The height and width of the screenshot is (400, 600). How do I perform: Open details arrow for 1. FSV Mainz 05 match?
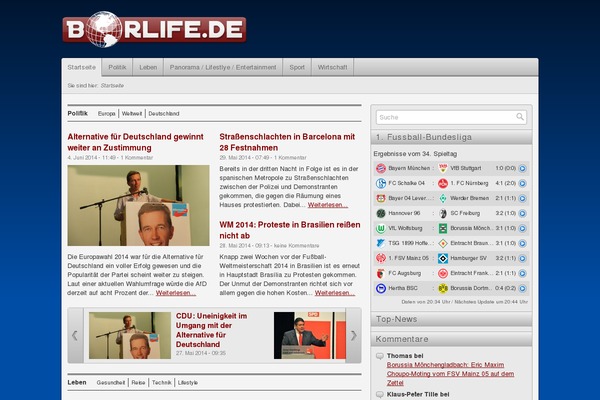522,258
